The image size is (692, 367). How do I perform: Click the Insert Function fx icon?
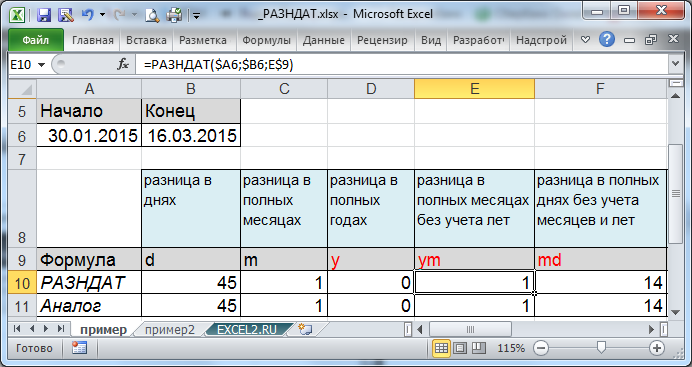[x=123, y=65]
